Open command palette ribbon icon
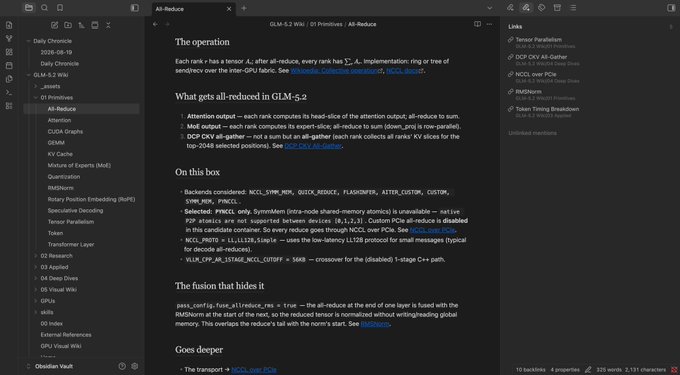Viewport: 680px width, 375px height. point(9,92)
